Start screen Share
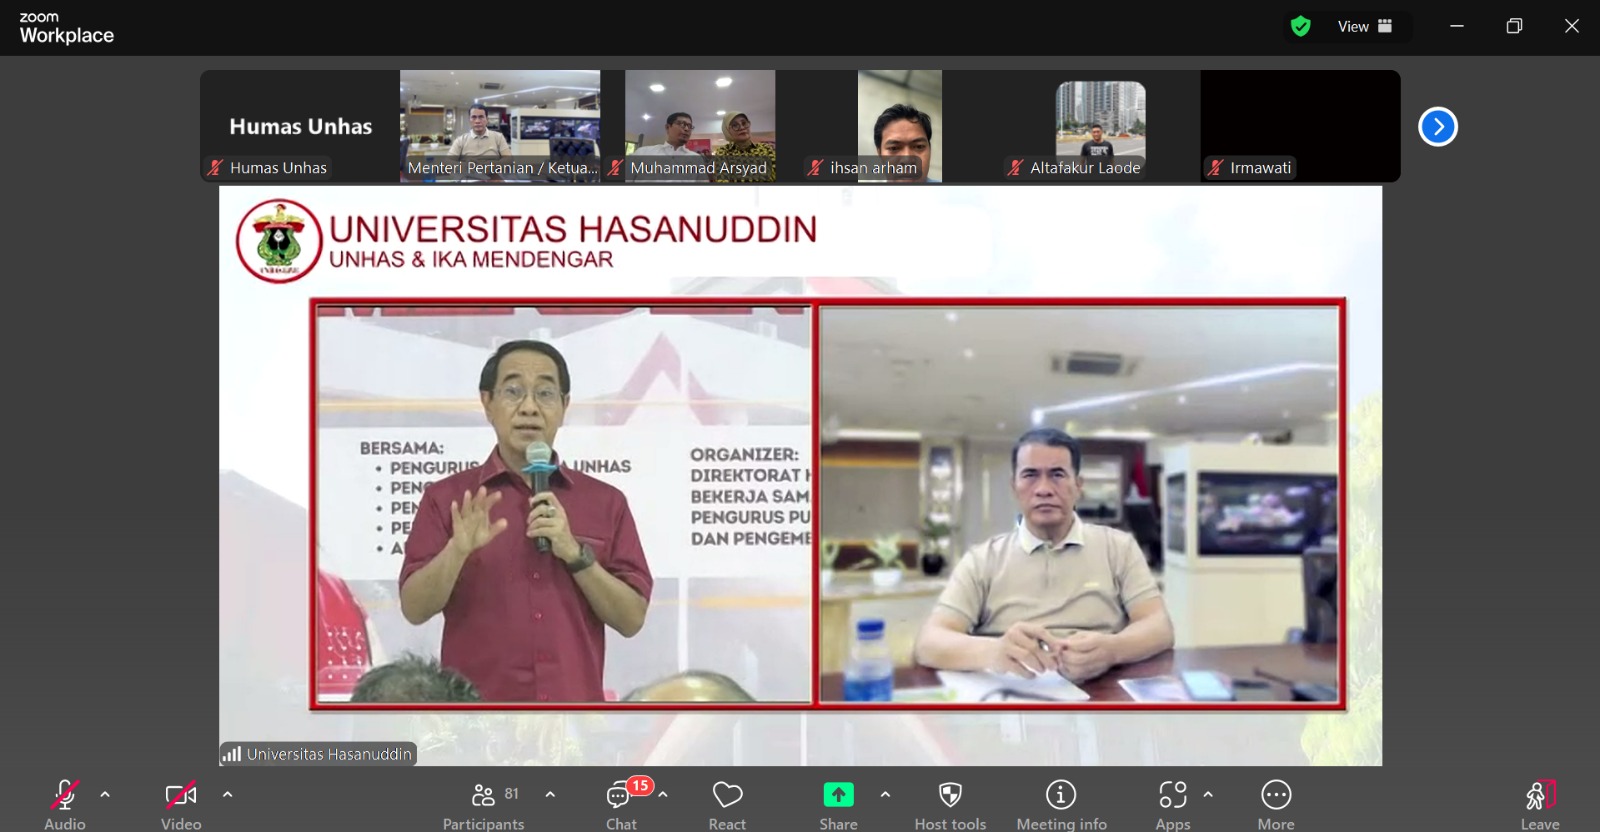The height and width of the screenshot is (832, 1600). click(838, 804)
